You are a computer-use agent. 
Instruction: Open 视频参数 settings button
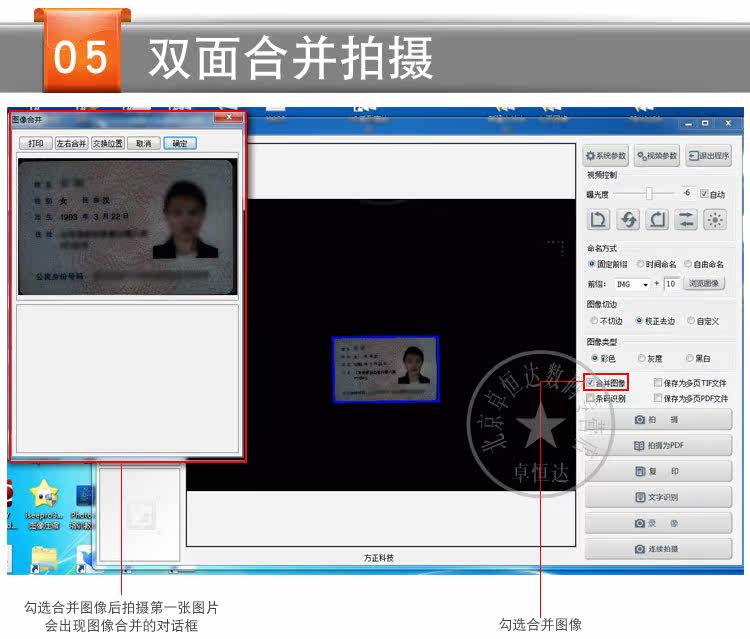pyautogui.click(x=657, y=156)
